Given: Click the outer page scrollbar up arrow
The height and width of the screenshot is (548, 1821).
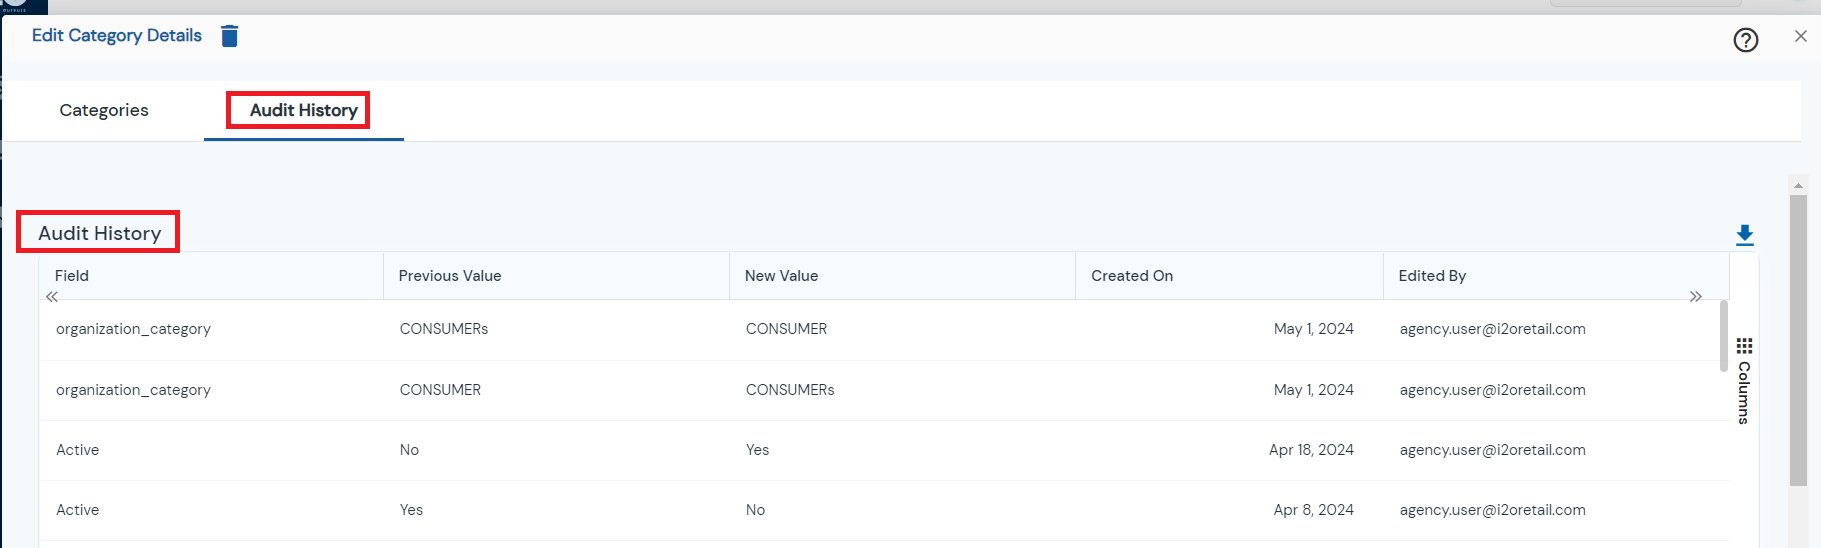Looking at the screenshot, I should (x=1798, y=185).
